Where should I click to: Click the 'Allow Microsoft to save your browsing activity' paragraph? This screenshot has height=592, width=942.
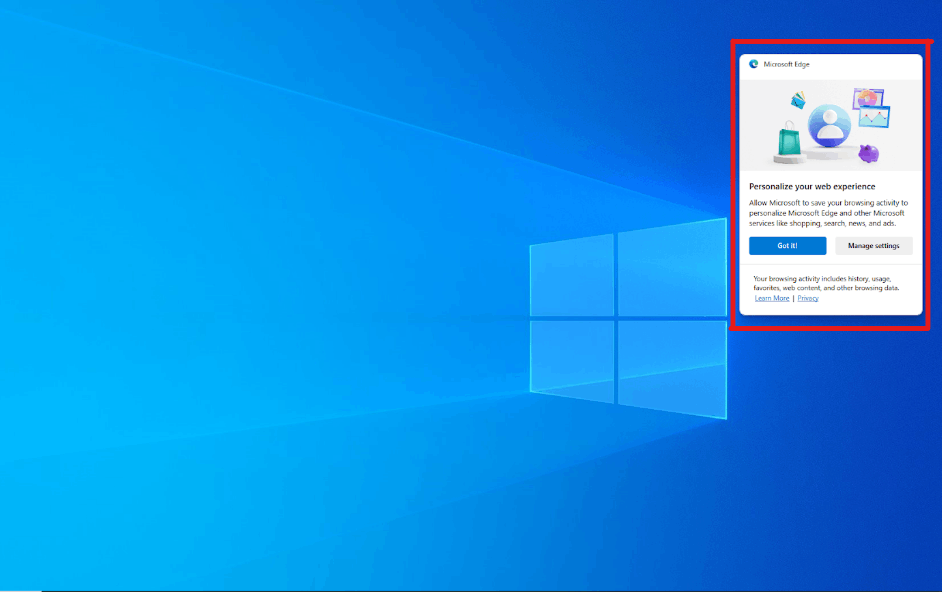(828, 213)
